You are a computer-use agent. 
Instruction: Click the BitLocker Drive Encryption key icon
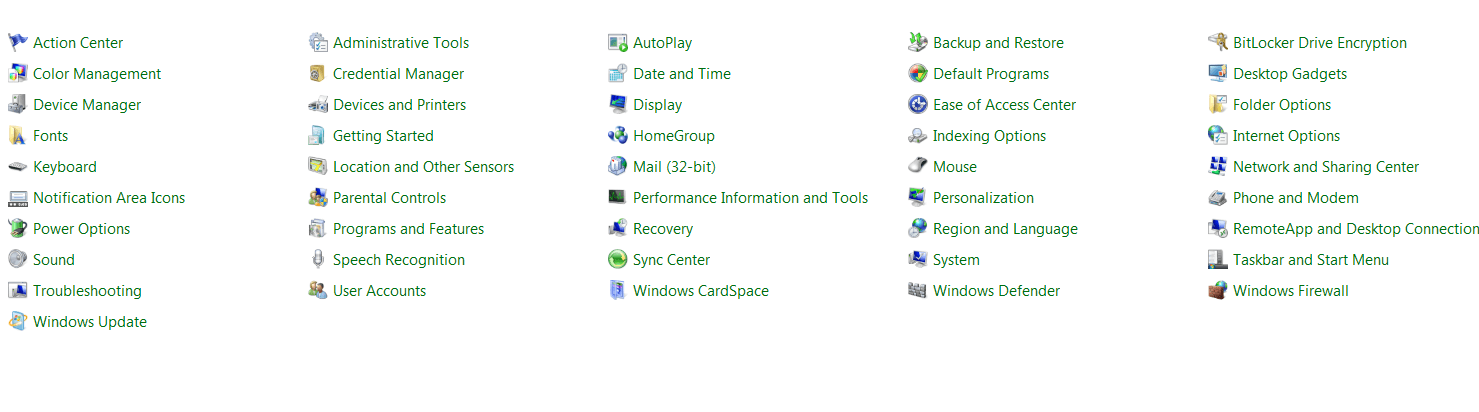coord(1218,42)
